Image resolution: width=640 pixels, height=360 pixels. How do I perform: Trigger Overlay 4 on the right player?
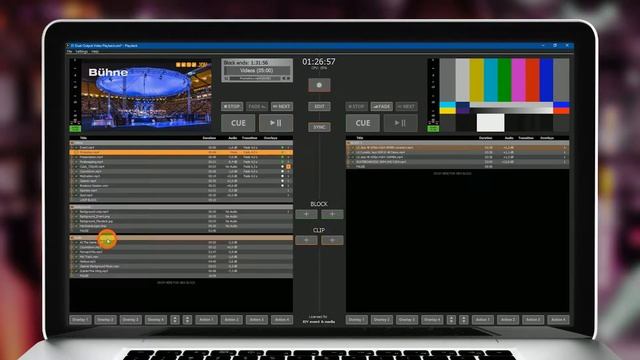tap(432, 320)
